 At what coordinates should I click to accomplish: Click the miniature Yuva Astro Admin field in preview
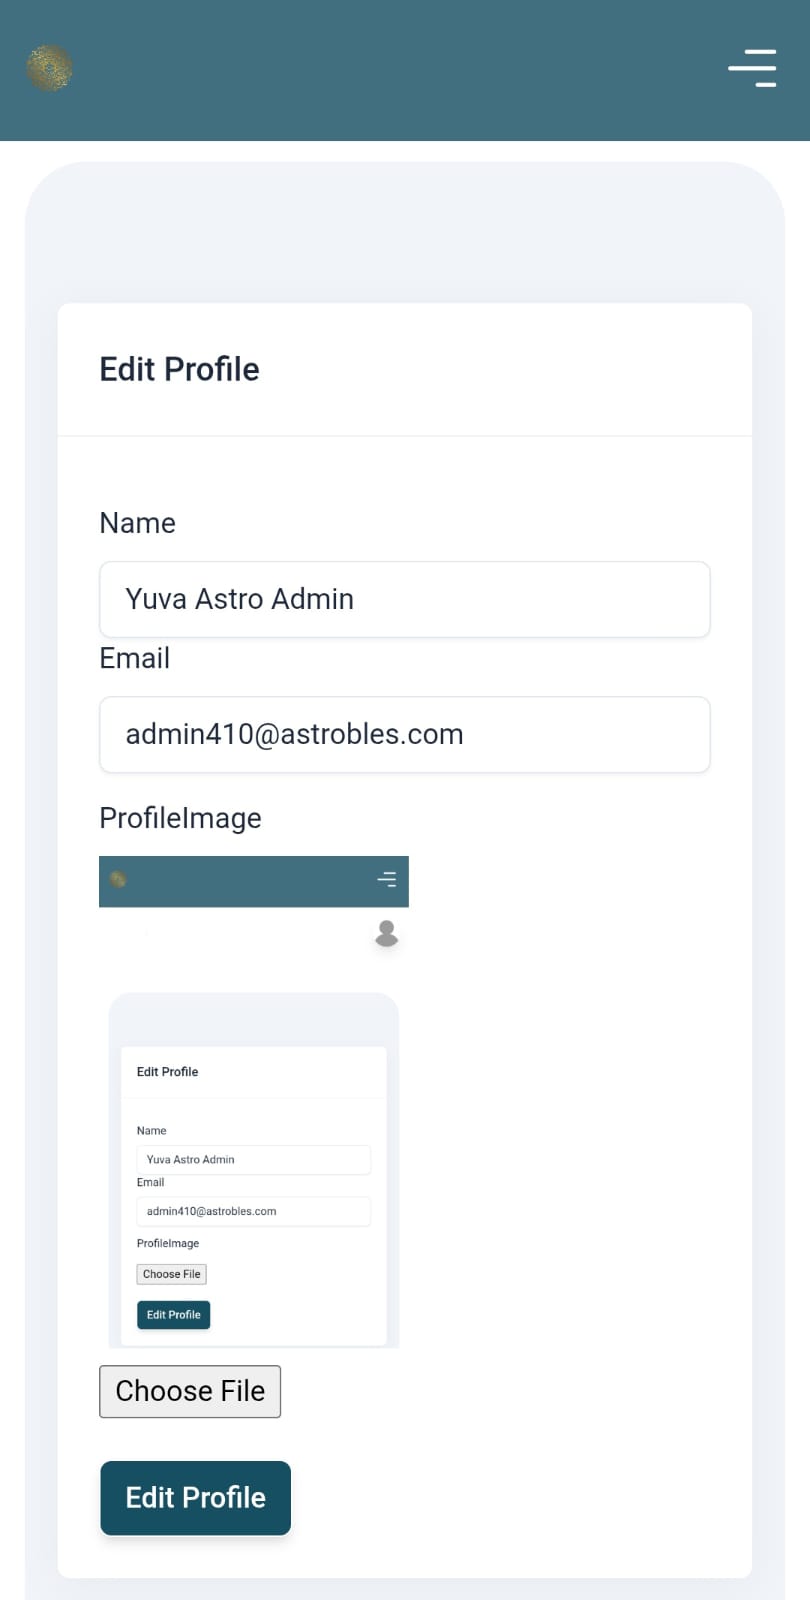(254, 1160)
